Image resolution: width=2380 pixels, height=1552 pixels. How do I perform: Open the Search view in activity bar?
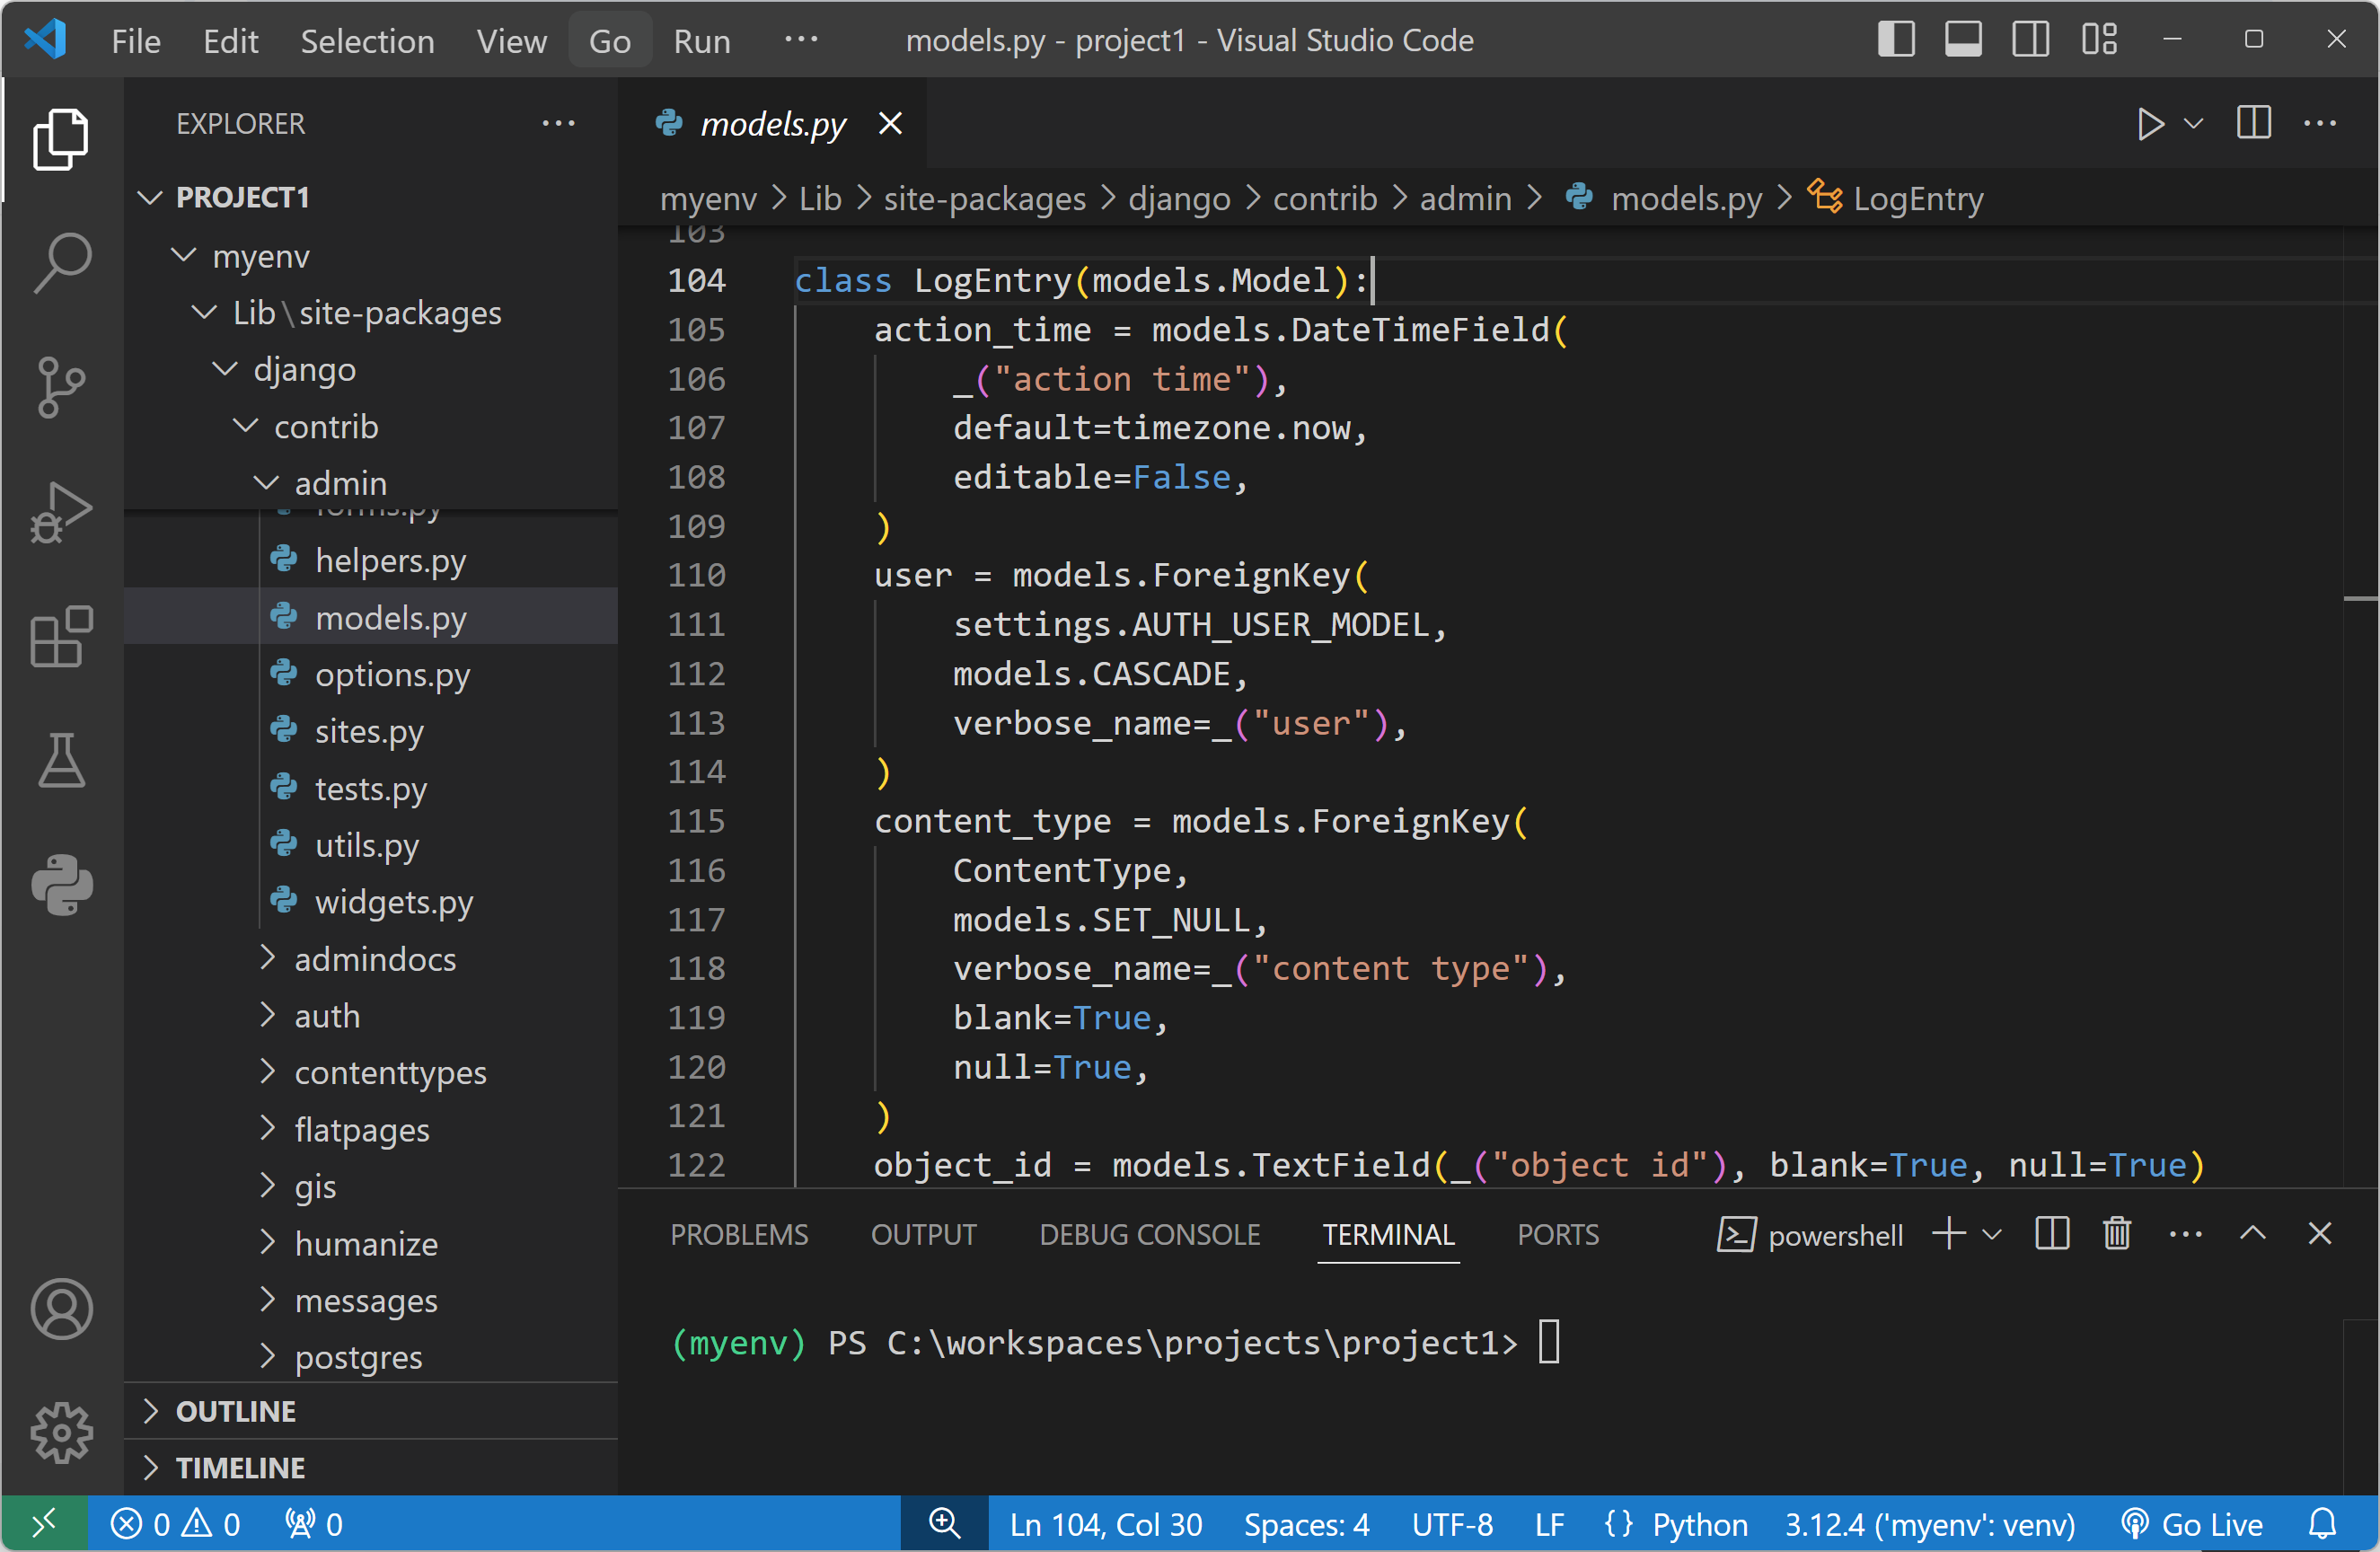(x=62, y=263)
